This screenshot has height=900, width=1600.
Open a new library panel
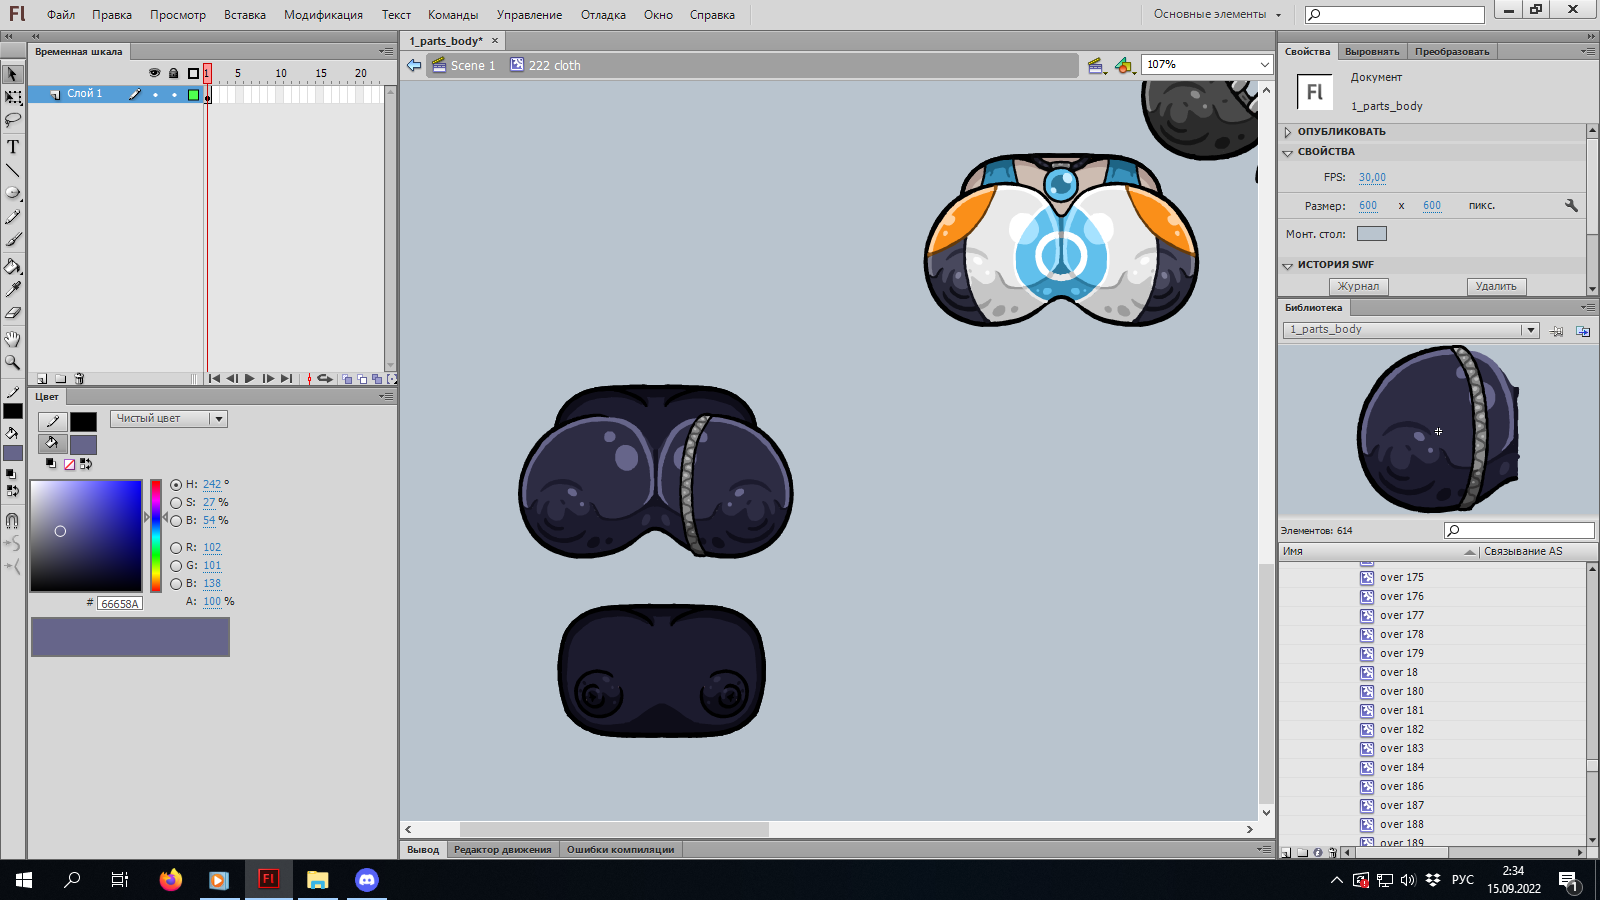coord(1583,331)
